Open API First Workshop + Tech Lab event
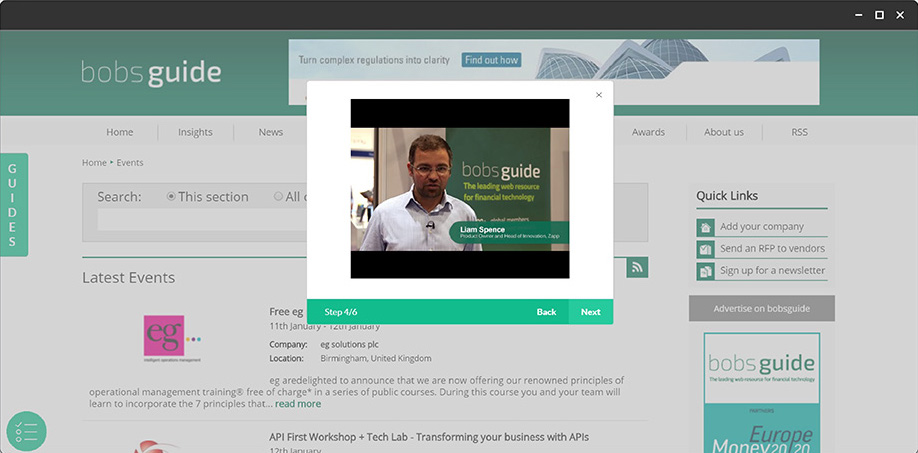Screen dimensions: 918x453 click(429, 437)
